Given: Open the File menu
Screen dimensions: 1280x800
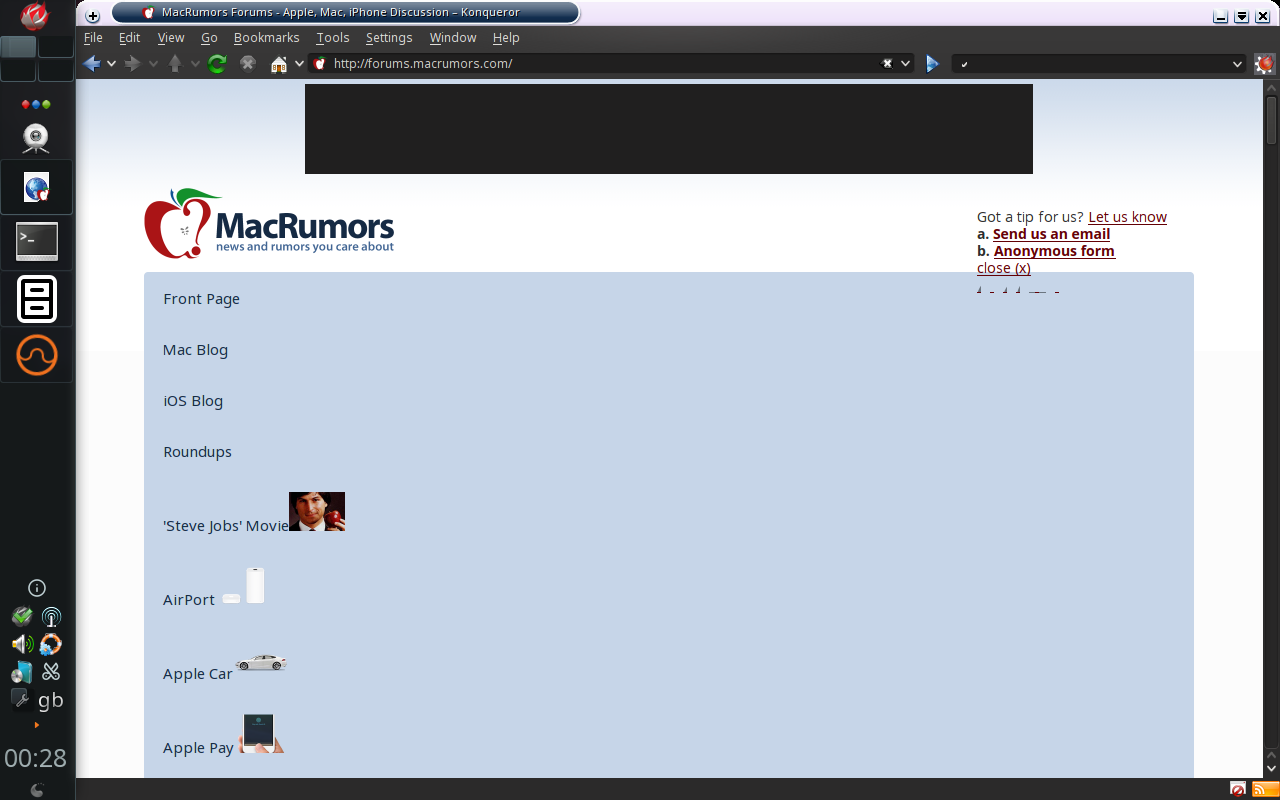Looking at the screenshot, I should [93, 38].
